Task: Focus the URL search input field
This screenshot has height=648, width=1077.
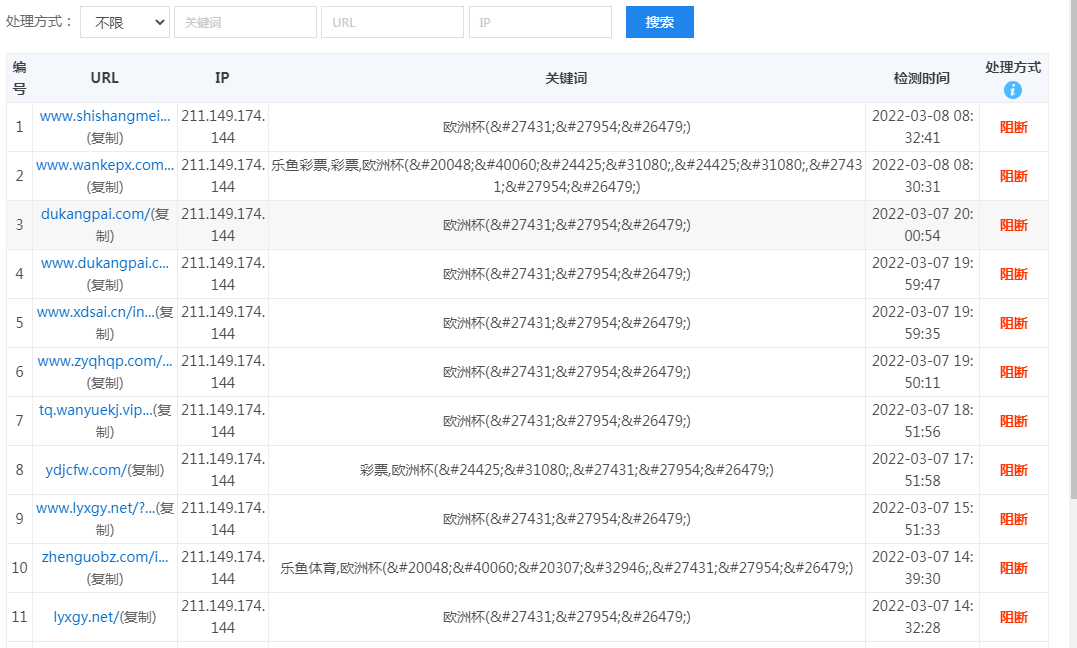Action: (x=392, y=22)
